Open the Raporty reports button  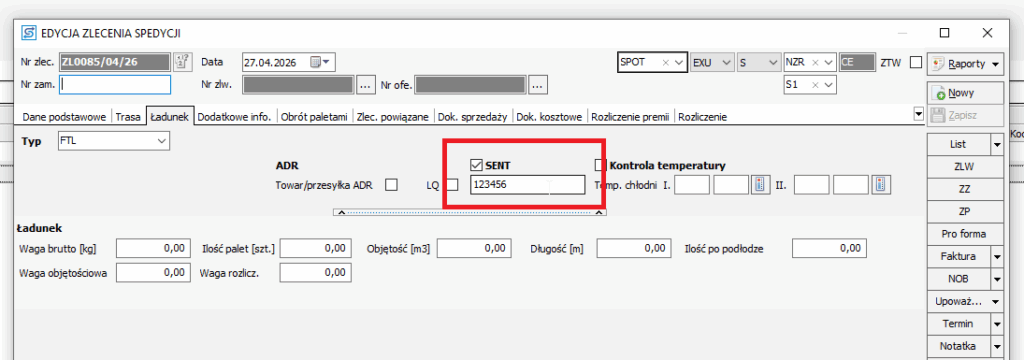point(965,63)
